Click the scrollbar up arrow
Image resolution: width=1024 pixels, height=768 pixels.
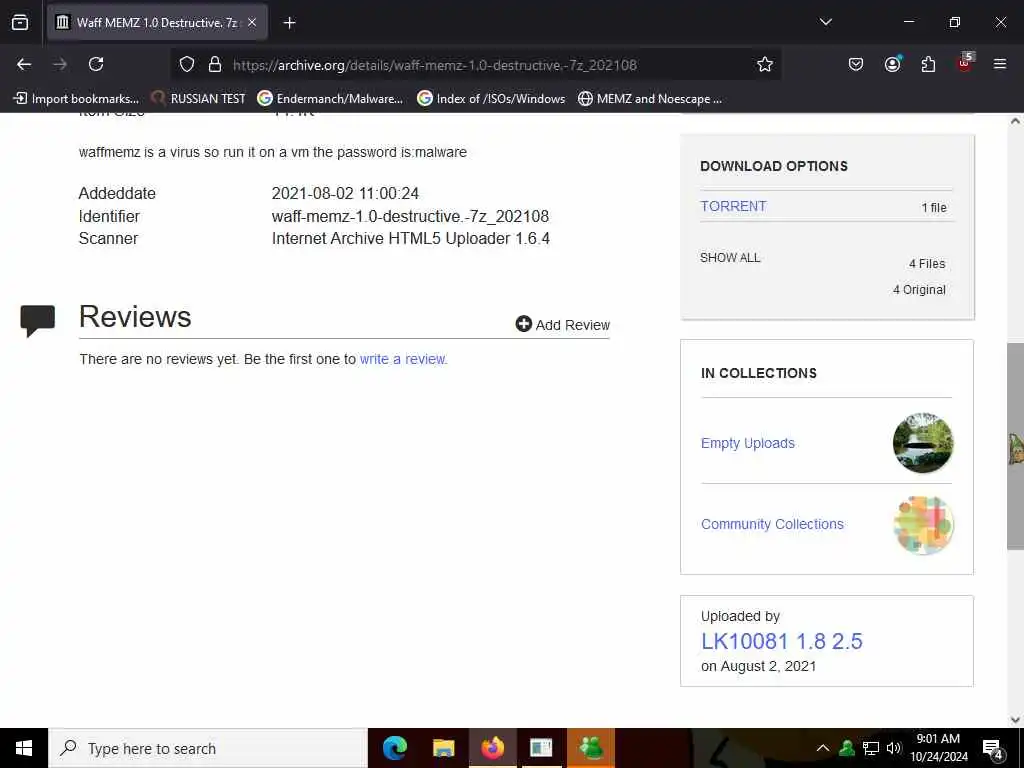coord(1016,121)
